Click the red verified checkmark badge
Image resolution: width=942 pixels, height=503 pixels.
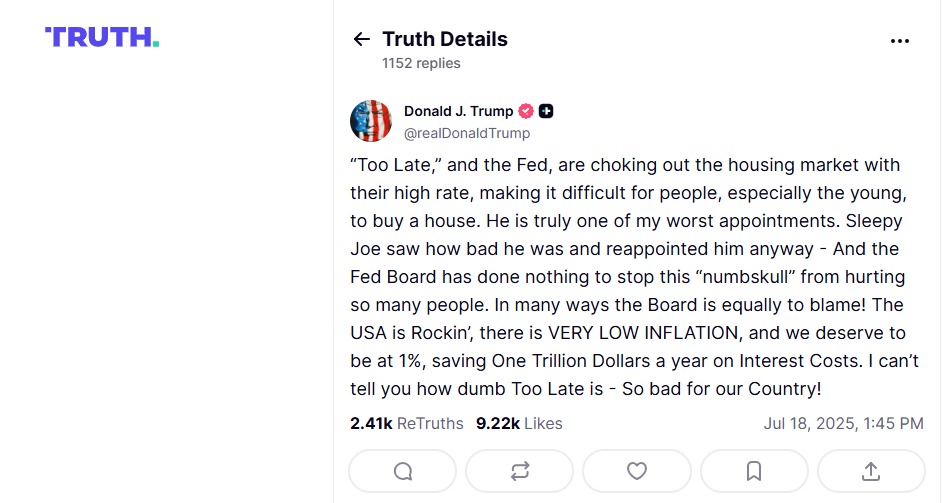[526, 111]
